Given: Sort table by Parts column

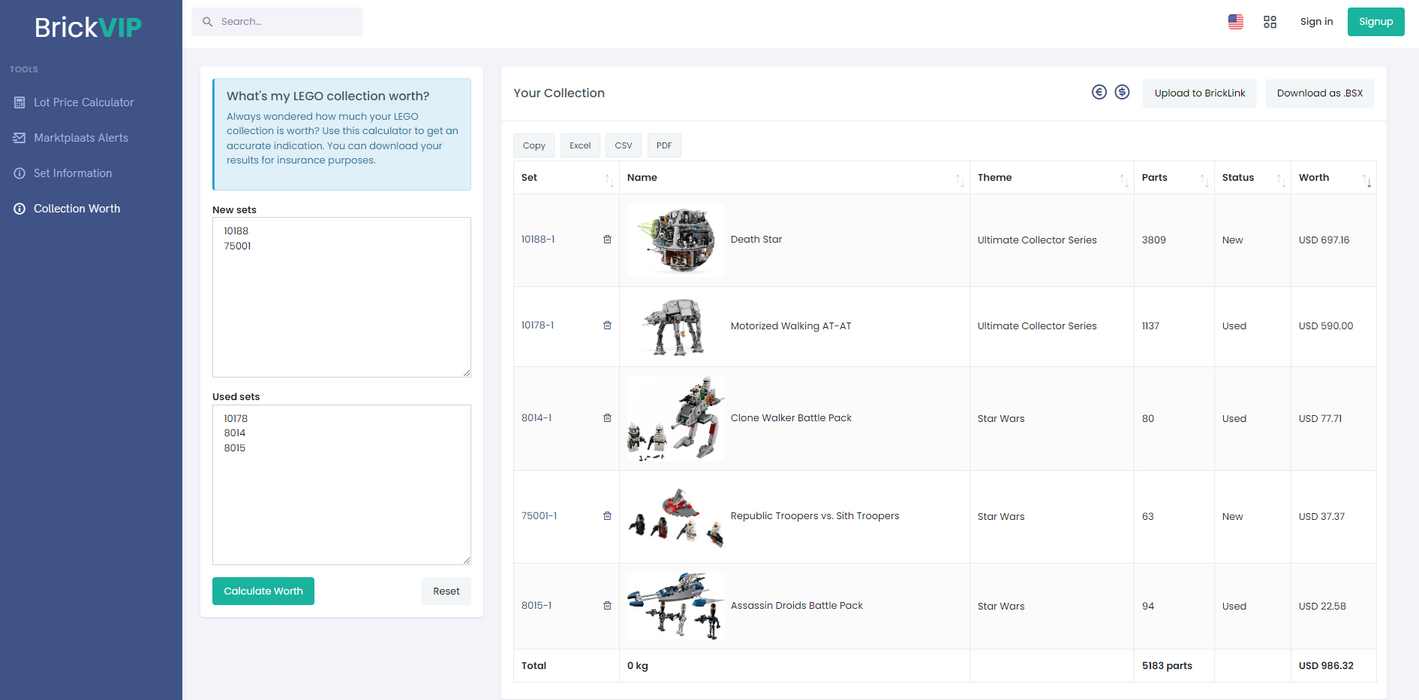Looking at the screenshot, I should [1174, 177].
